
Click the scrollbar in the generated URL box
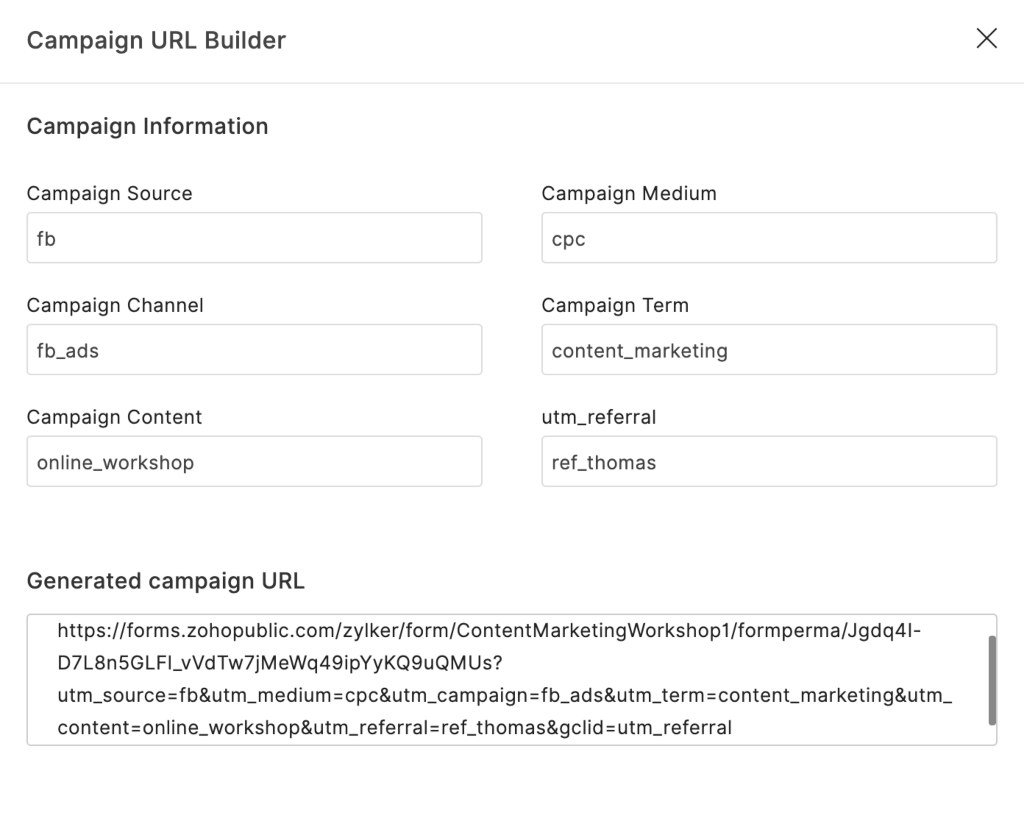(992, 680)
